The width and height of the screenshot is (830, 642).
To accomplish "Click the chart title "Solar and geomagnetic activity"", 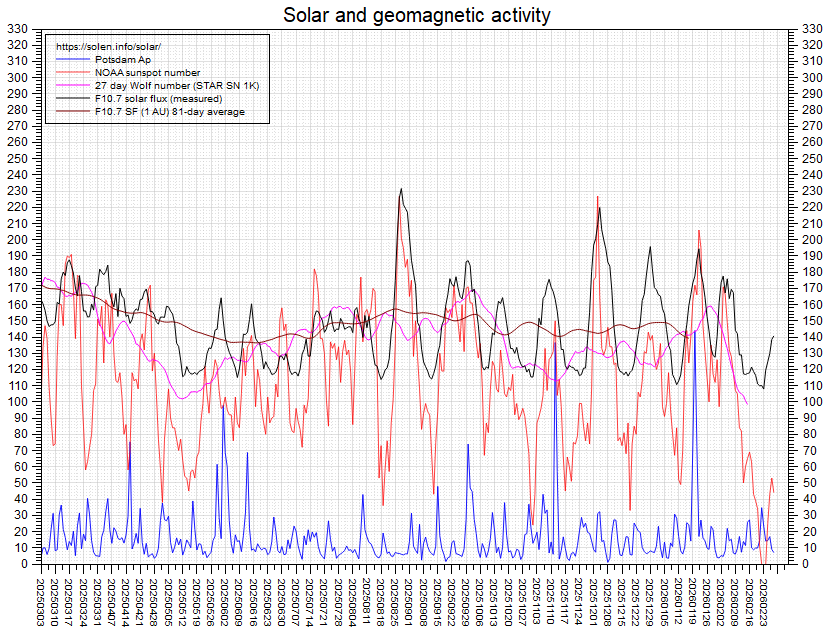I will click(417, 15).
